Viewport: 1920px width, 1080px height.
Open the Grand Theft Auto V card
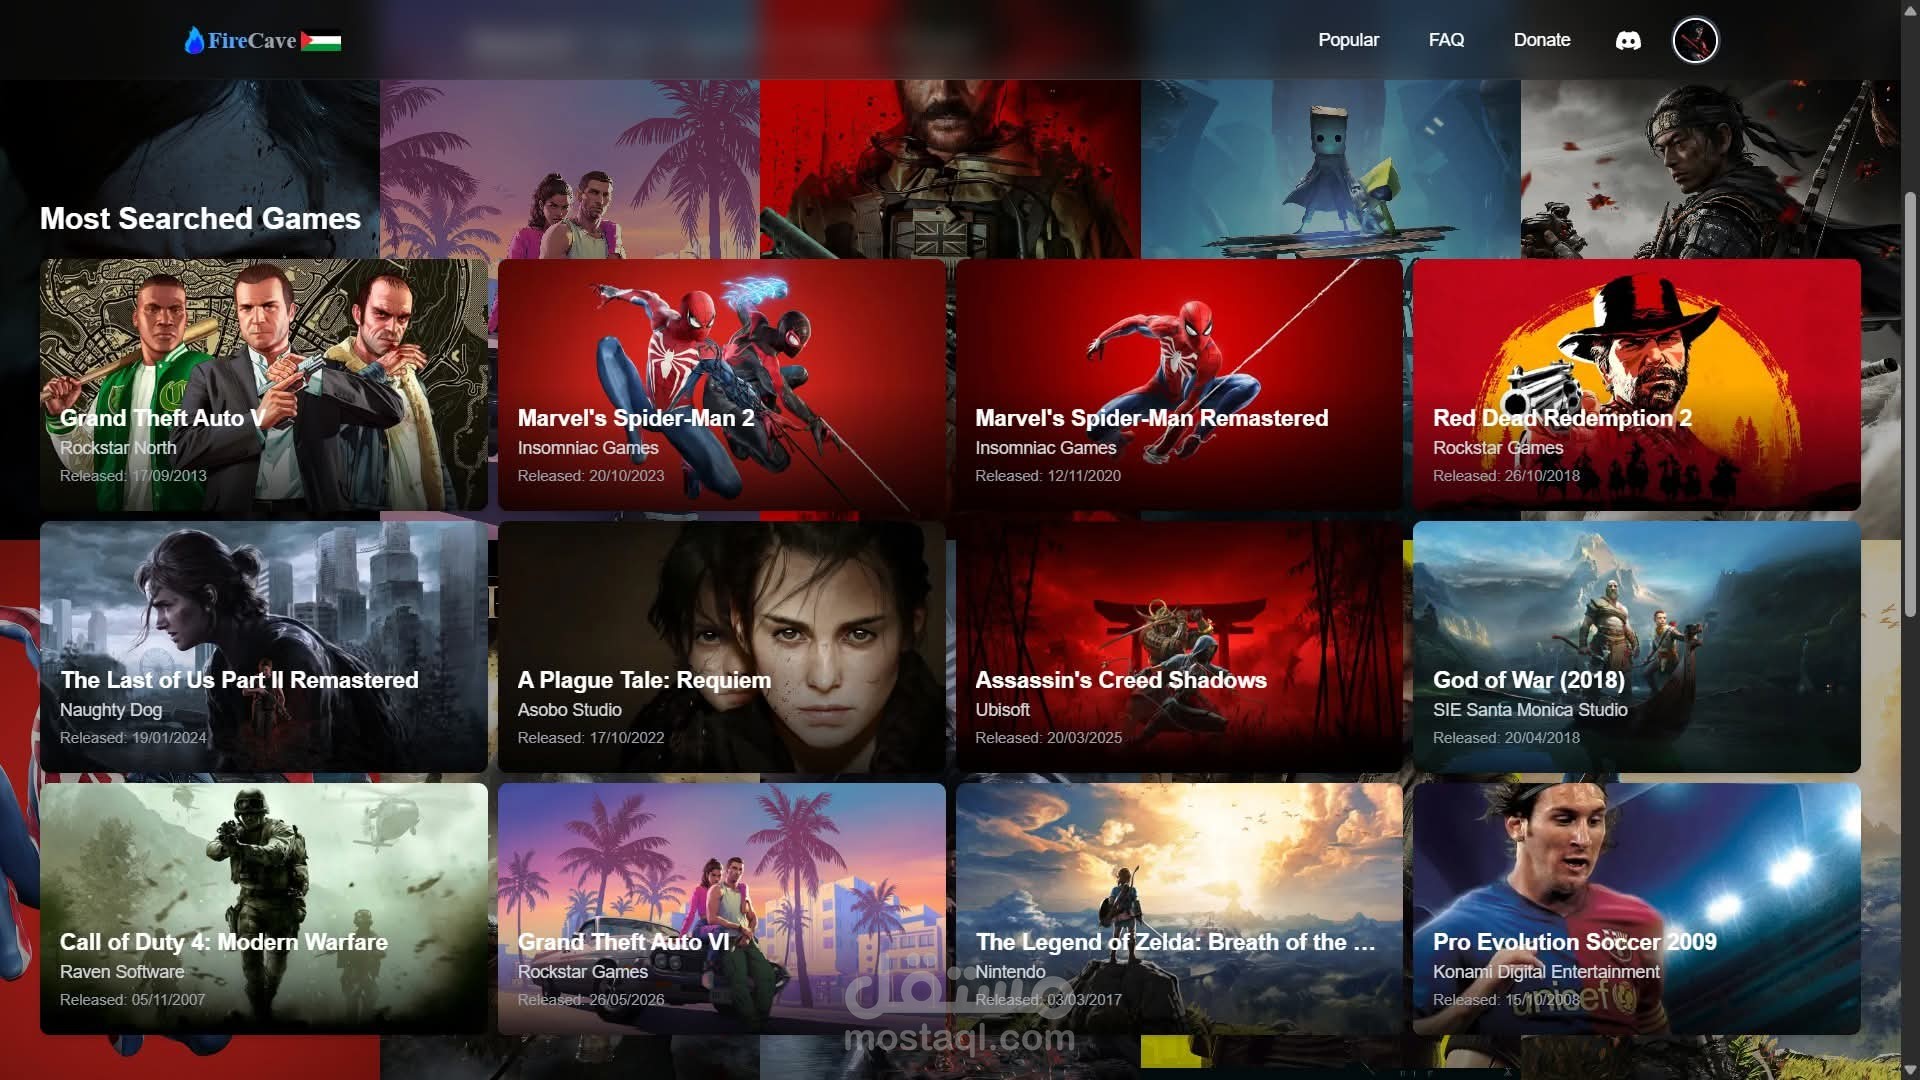pos(264,385)
